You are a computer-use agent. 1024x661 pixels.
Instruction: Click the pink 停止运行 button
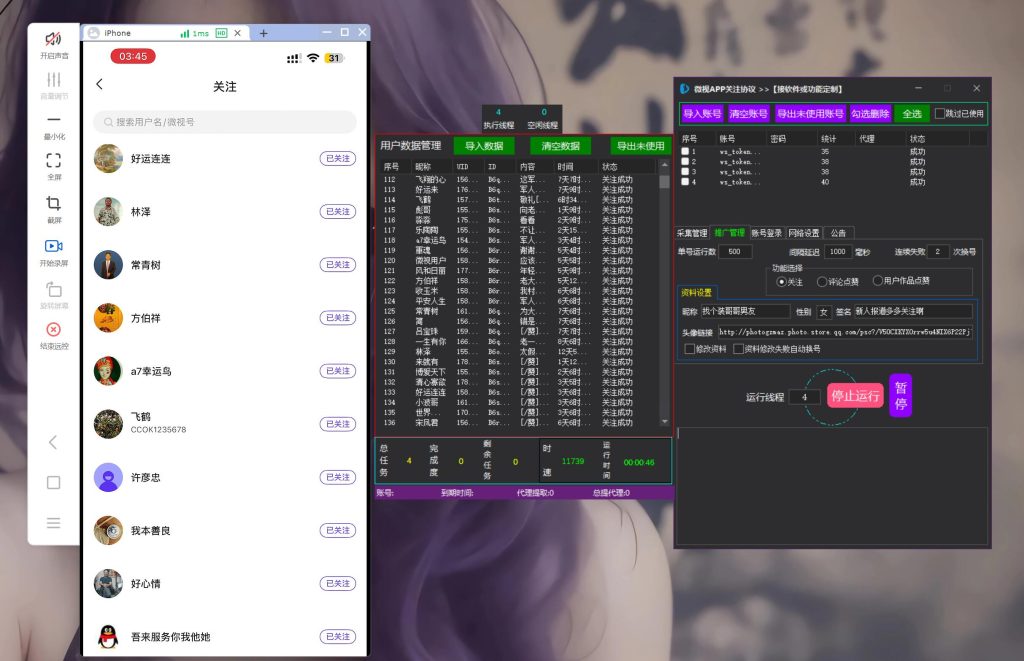coord(855,396)
